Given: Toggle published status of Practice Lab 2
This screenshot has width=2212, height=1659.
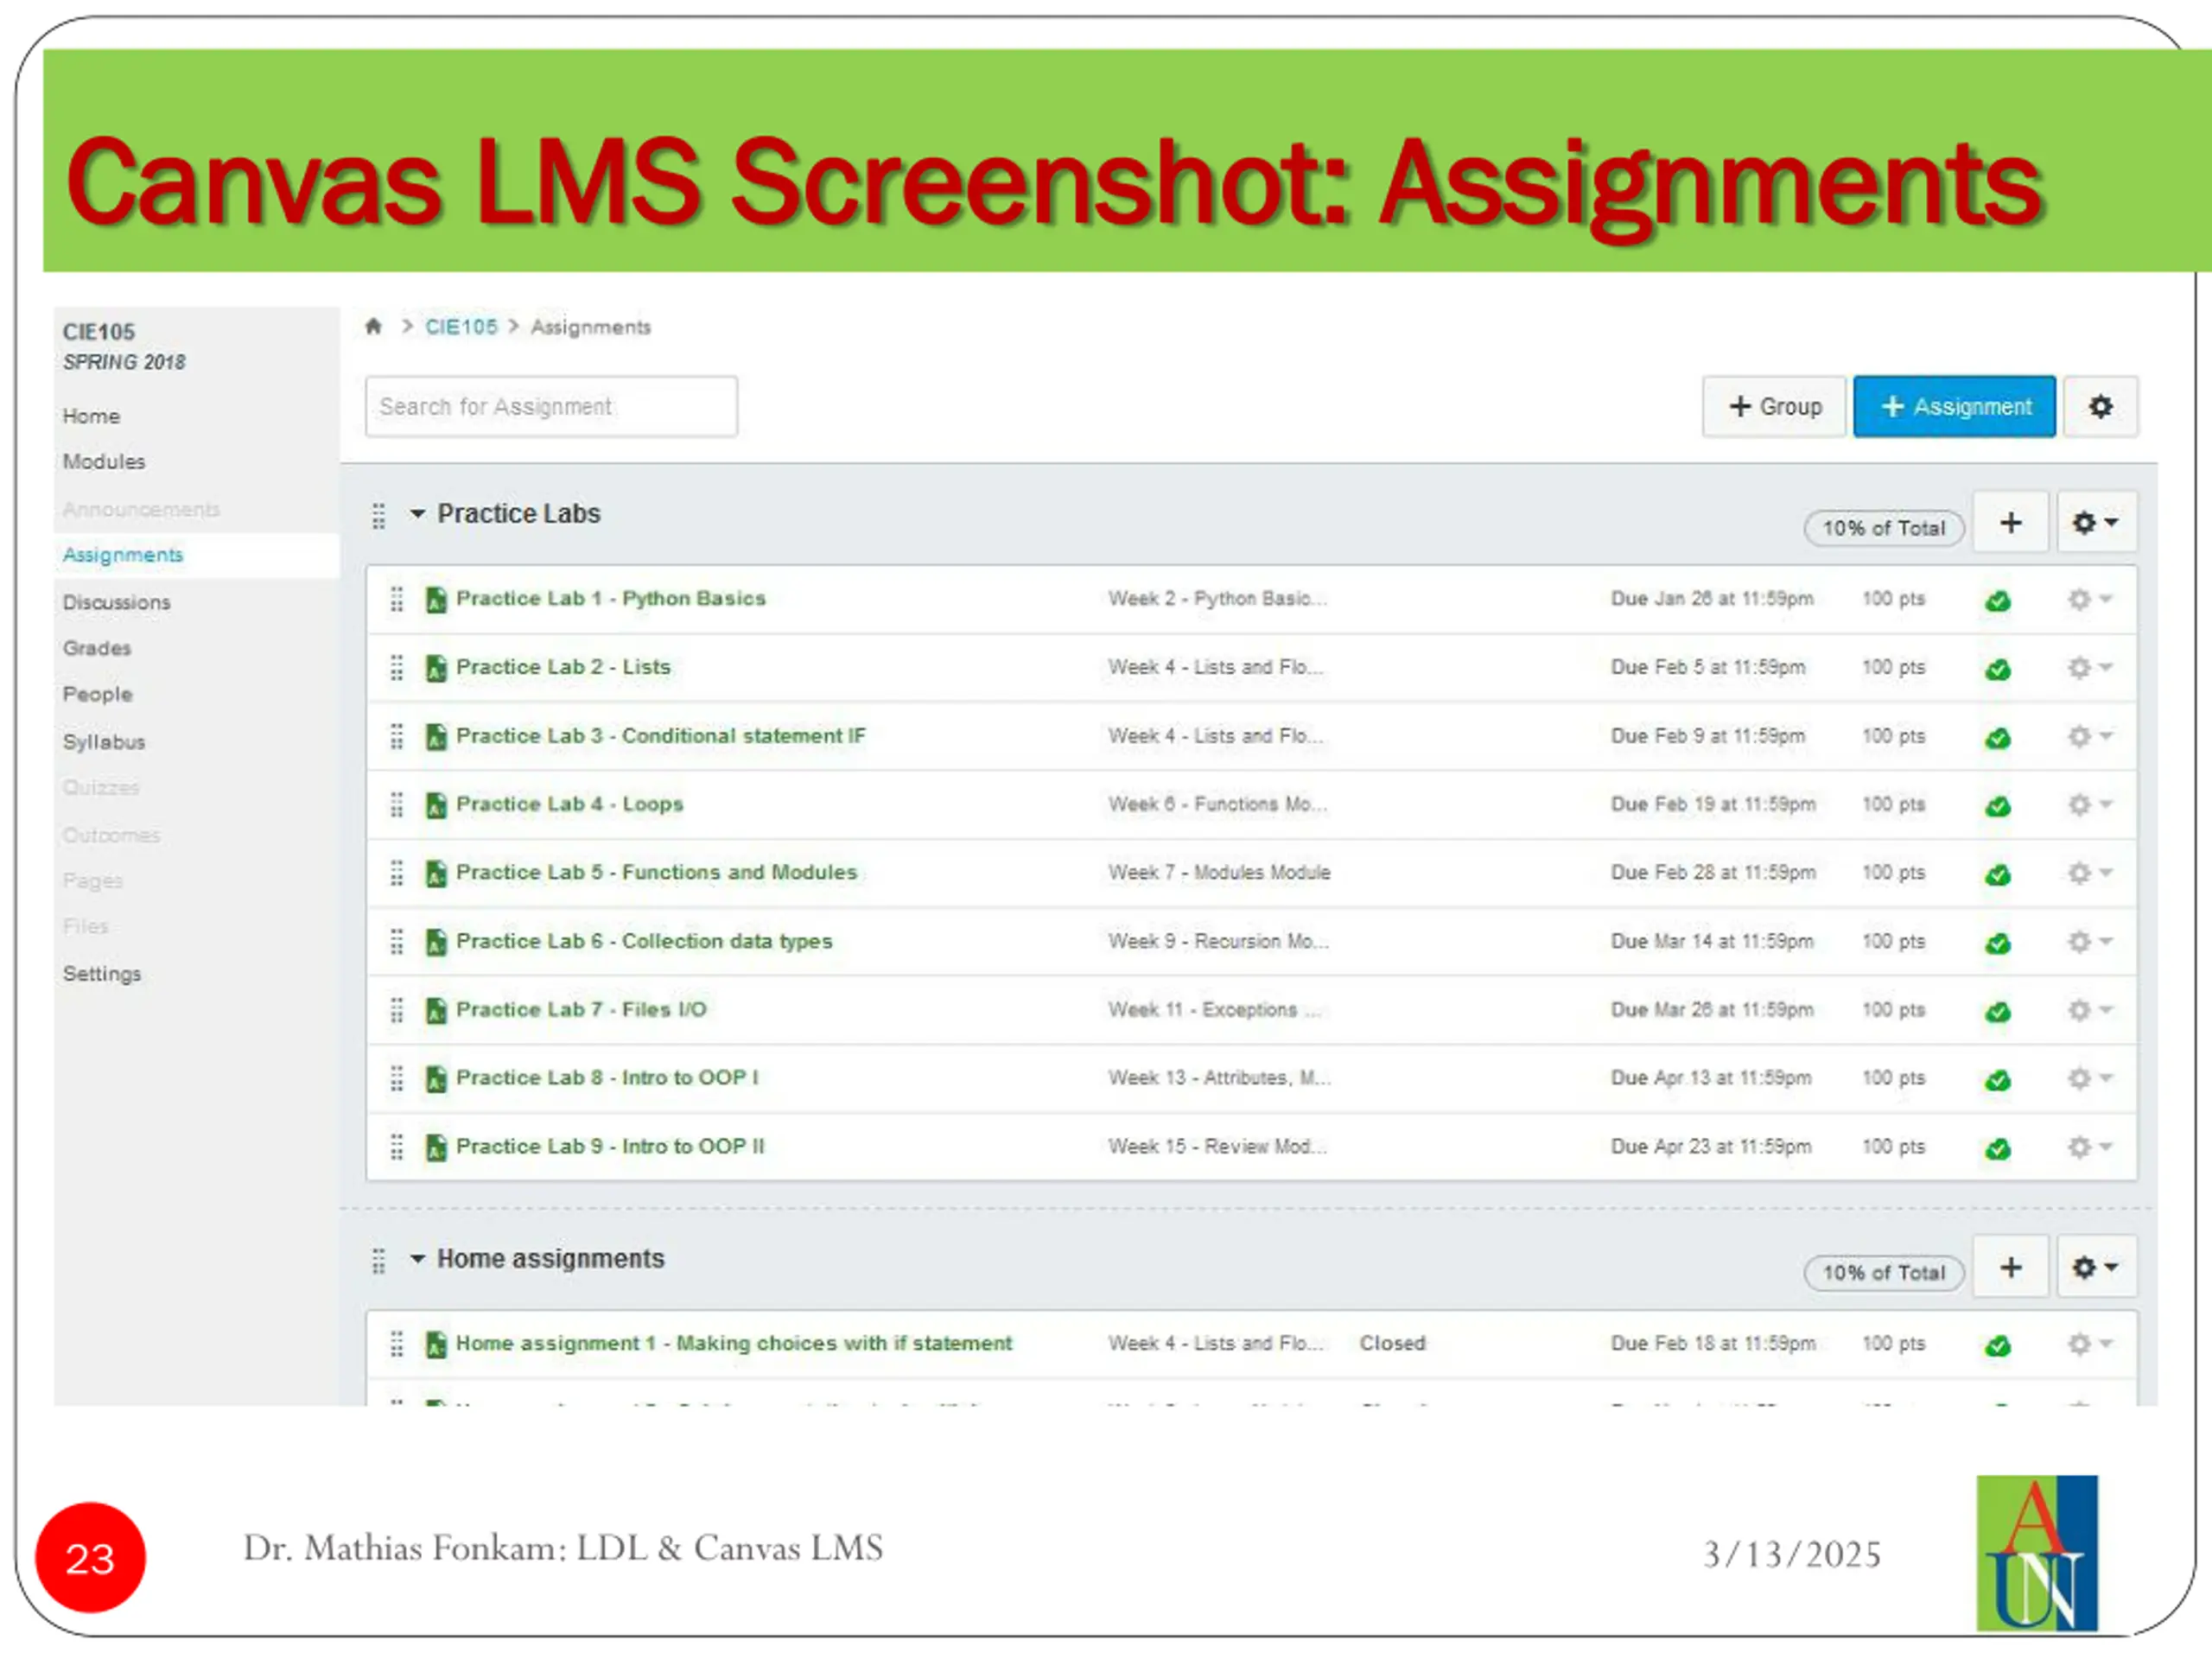Looking at the screenshot, I should point(1998,669).
